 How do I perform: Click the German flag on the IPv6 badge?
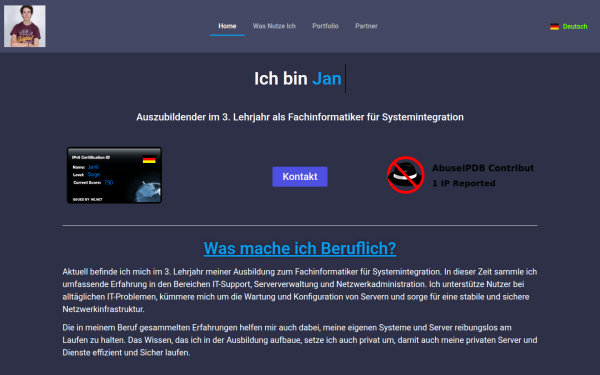click(149, 160)
